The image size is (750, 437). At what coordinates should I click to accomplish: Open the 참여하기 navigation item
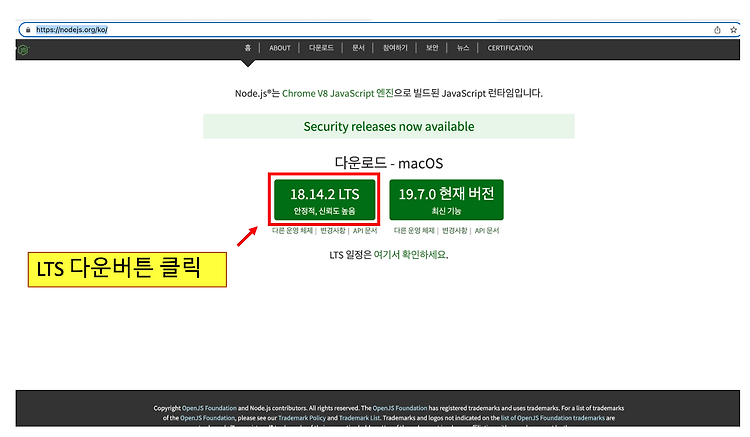[395, 48]
